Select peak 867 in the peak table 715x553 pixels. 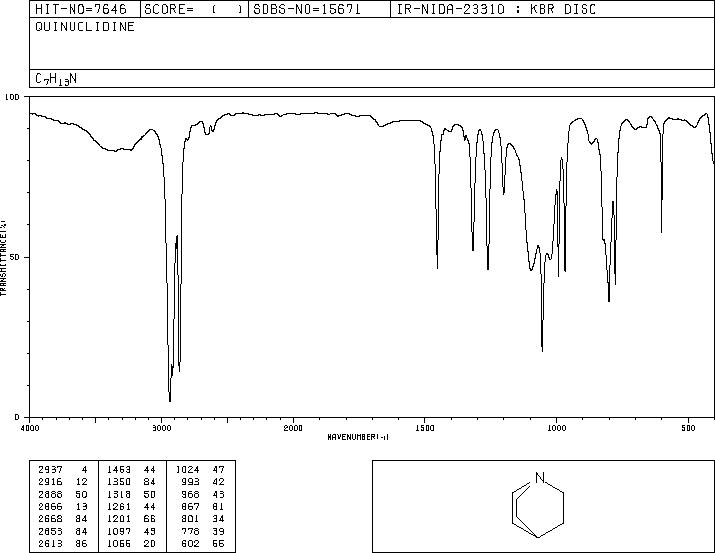[x=191, y=506]
